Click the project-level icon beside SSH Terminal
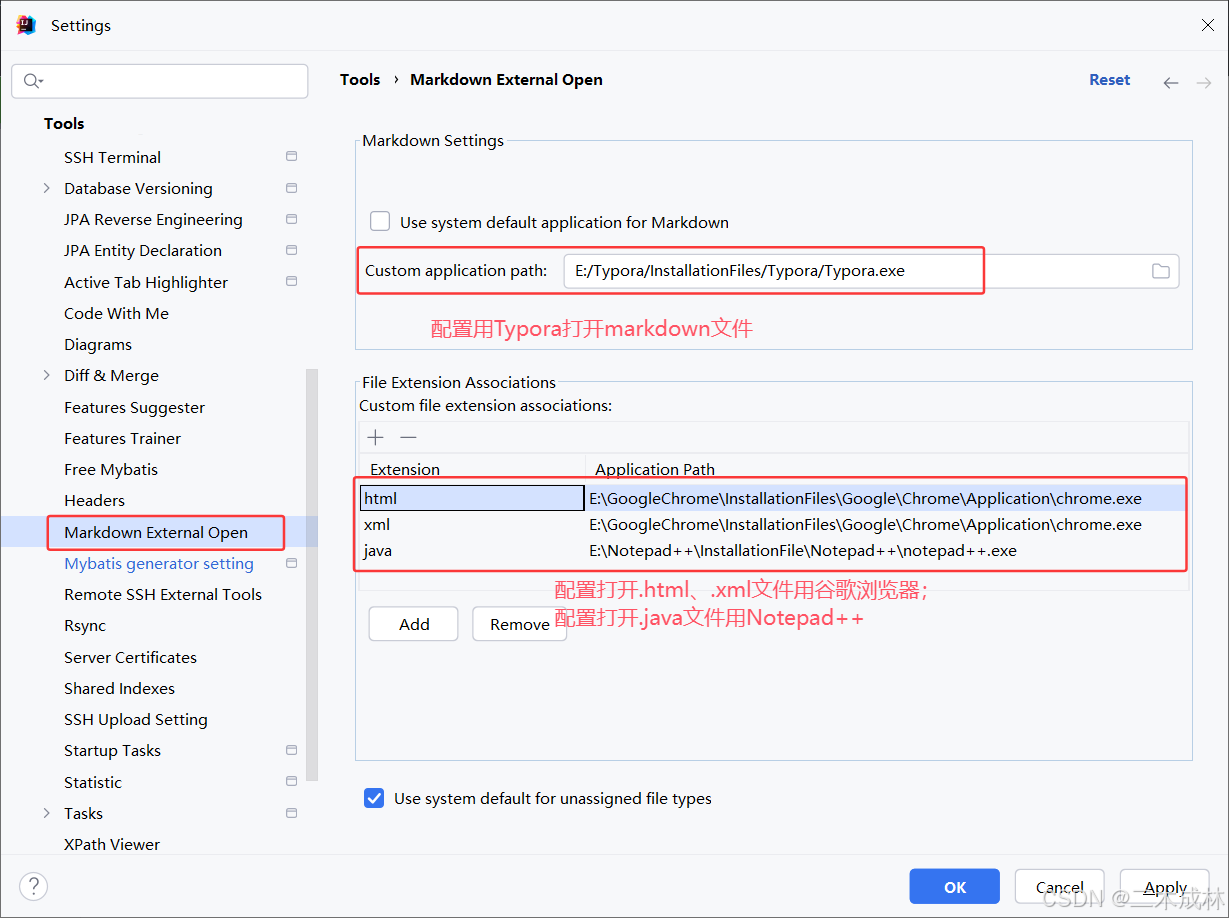The image size is (1229, 918). tap(291, 157)
